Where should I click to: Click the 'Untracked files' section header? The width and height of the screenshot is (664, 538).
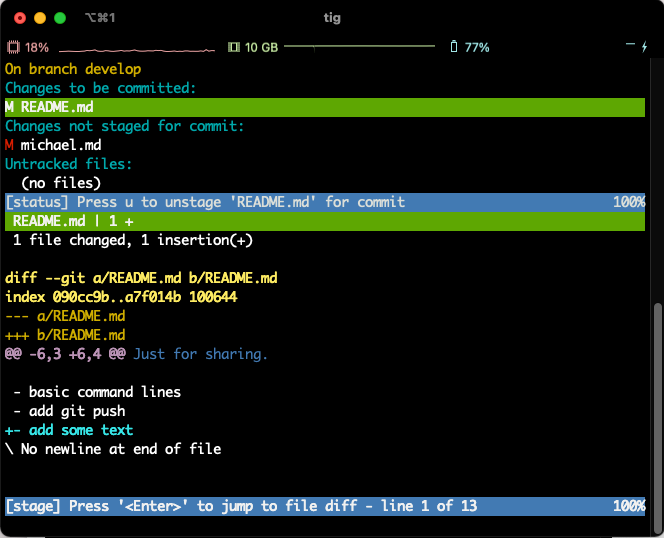tap(68, 164)
